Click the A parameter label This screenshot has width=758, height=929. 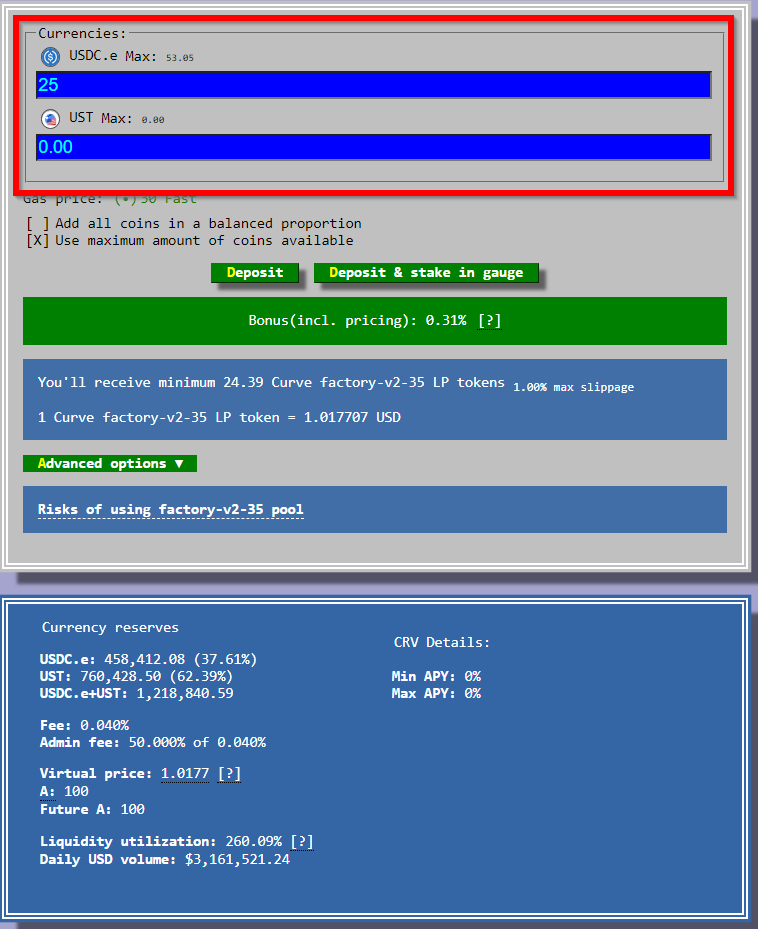click(47, 792)
